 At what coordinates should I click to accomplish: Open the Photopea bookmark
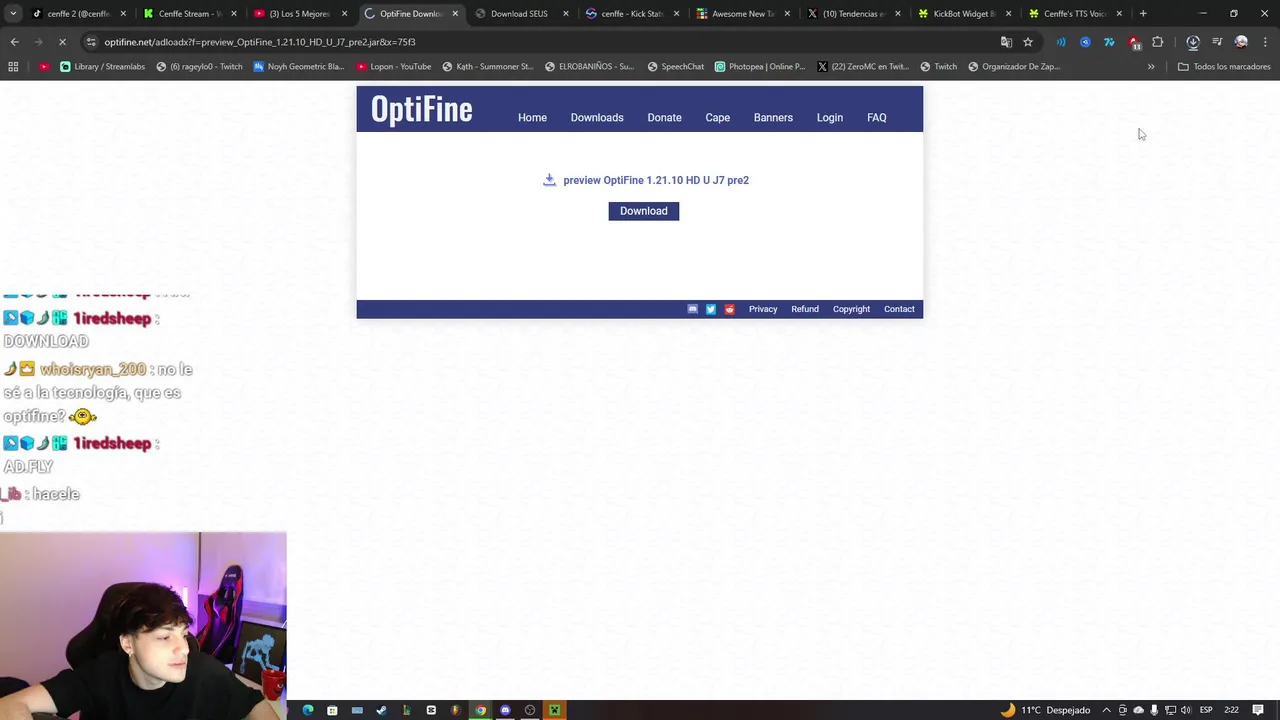click(x=760, y=67)
